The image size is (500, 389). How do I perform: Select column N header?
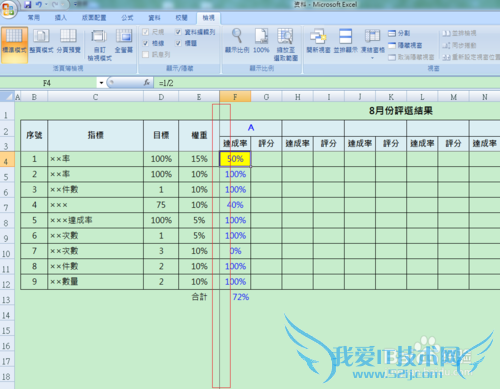pos(484,97)
